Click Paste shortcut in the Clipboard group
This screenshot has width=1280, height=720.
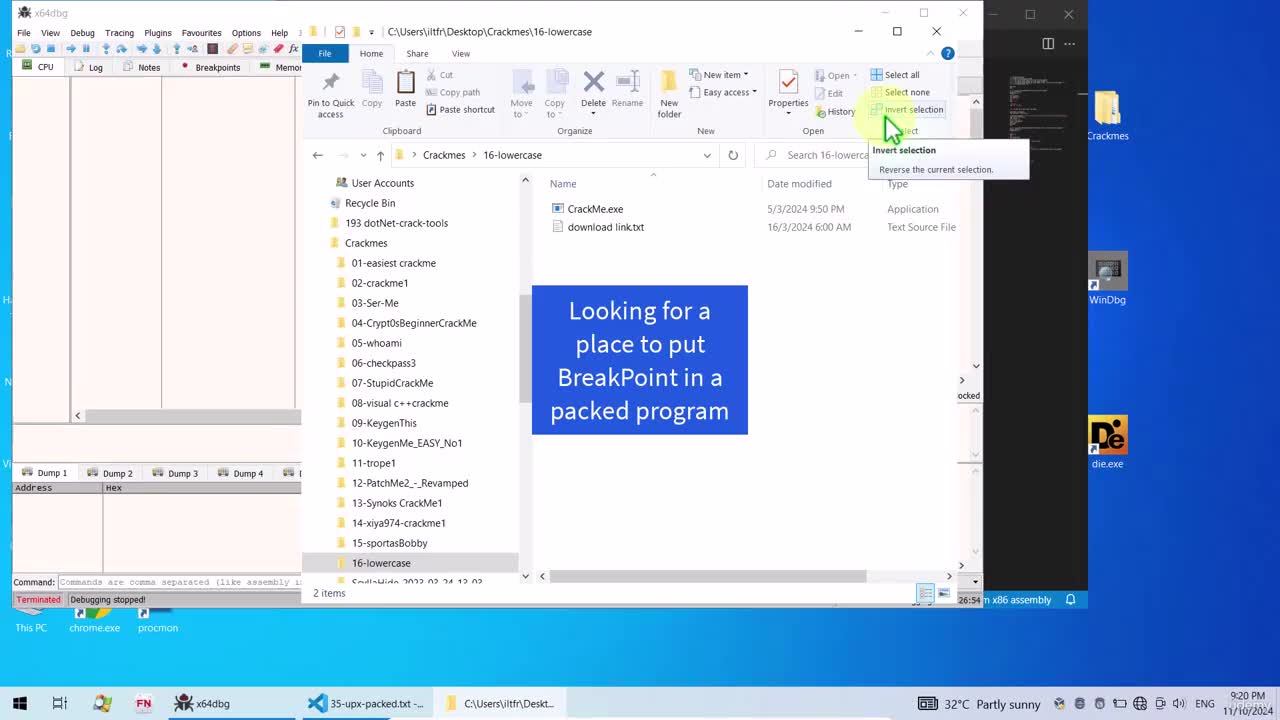(460, 110)
